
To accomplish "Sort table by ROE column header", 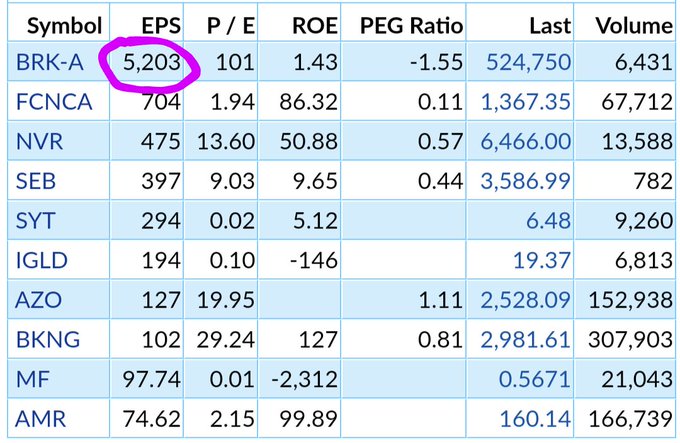I will tap(315, 26).
